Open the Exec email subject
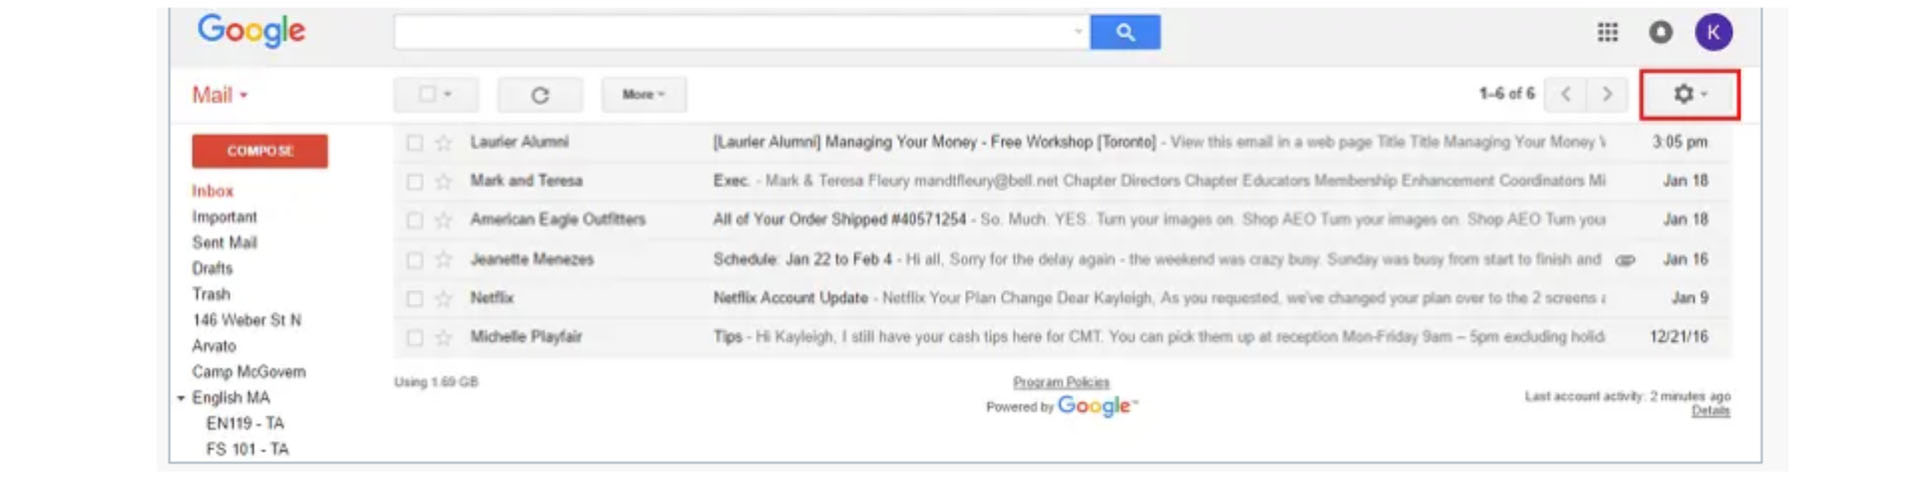 pyautogui.click(x=731, y=181)
